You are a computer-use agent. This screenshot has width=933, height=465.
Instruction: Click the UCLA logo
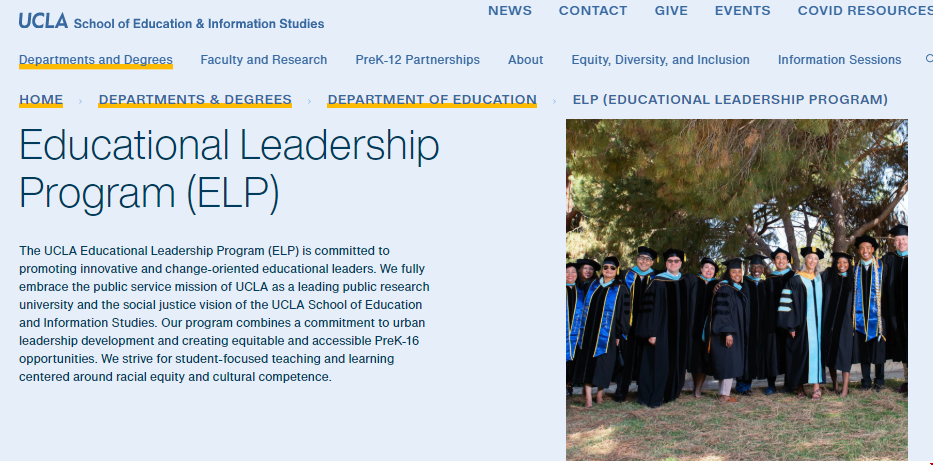(43, 20)
